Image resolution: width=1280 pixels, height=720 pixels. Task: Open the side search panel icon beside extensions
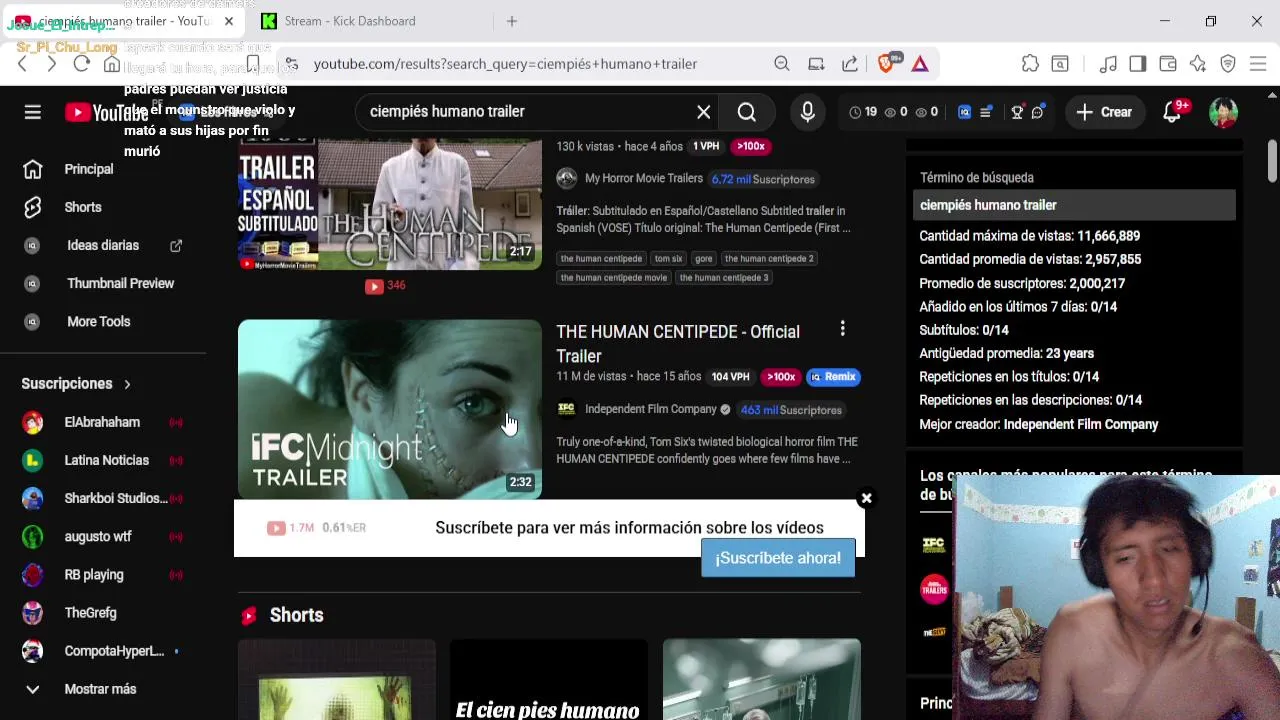click(x=1060, y=64)
